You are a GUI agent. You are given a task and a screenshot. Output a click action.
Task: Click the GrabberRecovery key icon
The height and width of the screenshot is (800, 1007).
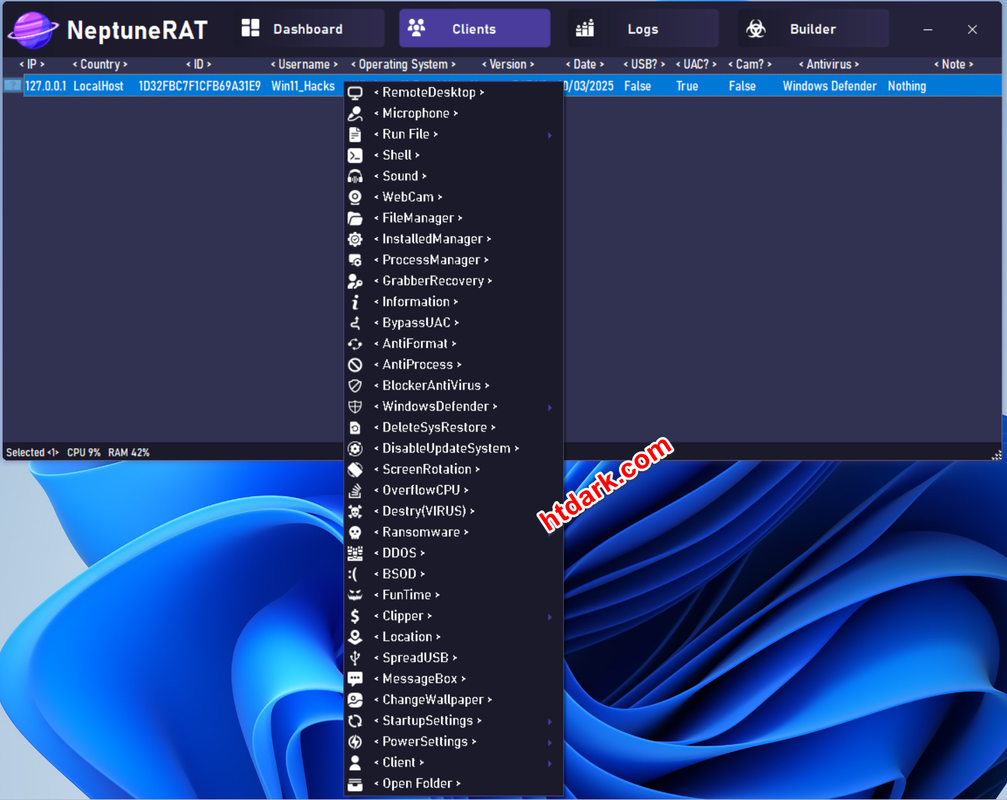[x=355, y=281]
